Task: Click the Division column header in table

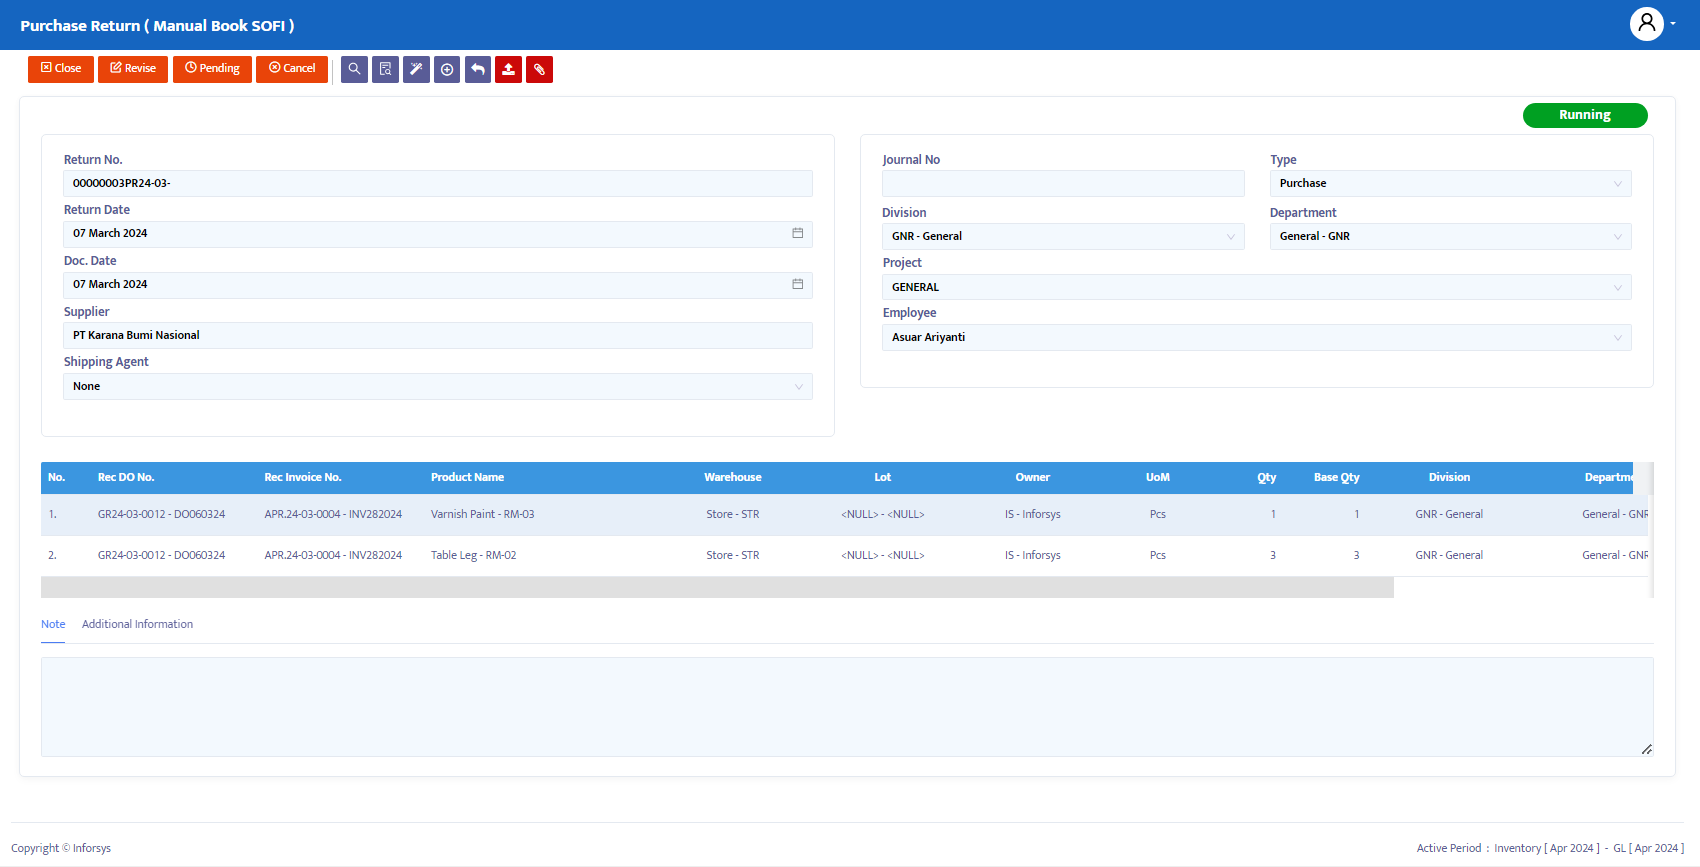Action: coord(1449,477)
